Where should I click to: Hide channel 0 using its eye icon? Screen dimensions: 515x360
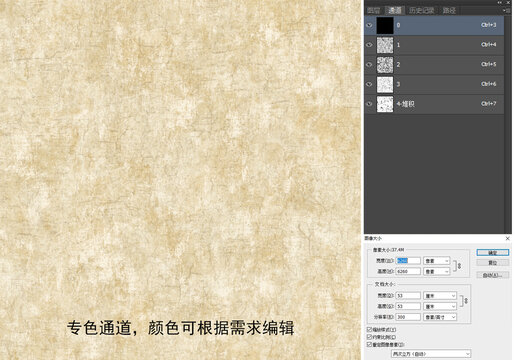pyautogui.click(x=369, y=25)
